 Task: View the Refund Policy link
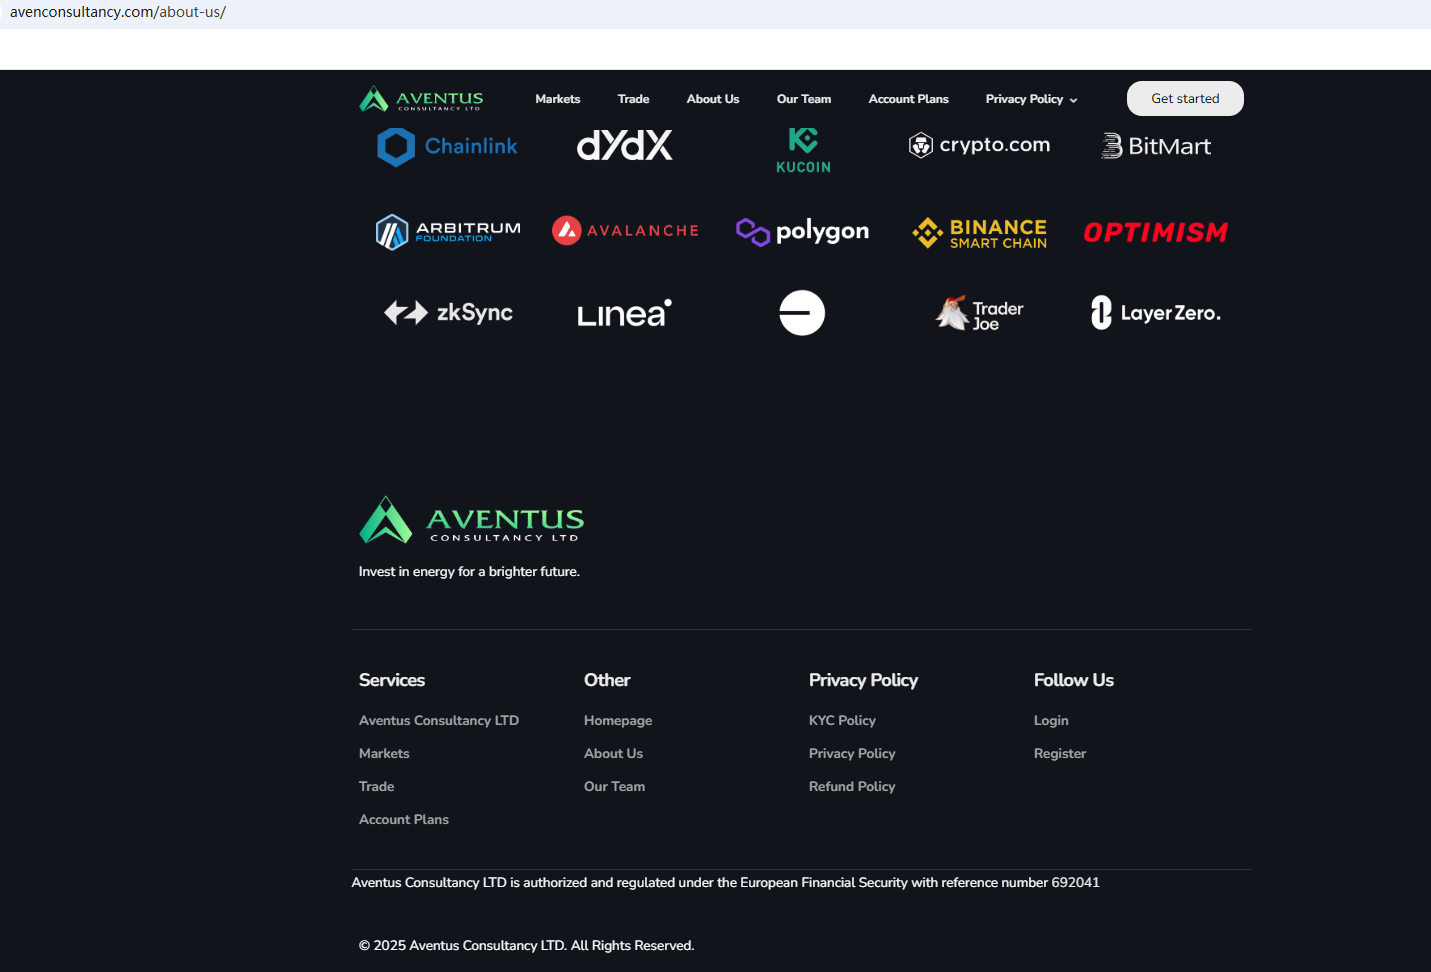click(x=852, y=786)
